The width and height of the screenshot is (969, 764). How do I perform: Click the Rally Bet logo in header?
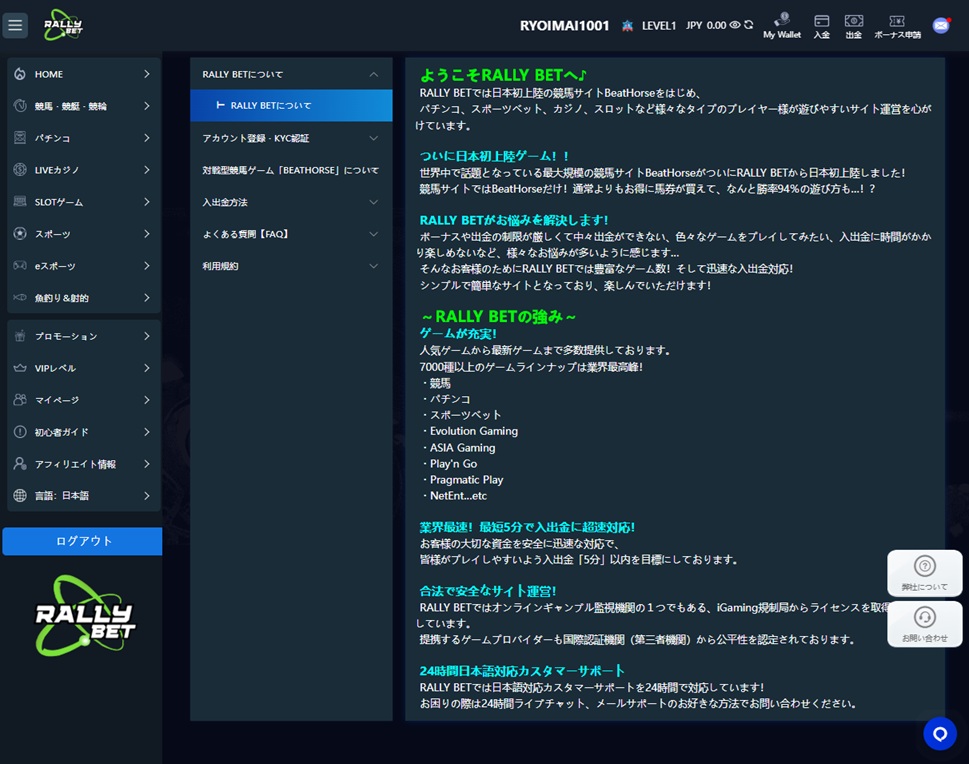pos(63,25)
